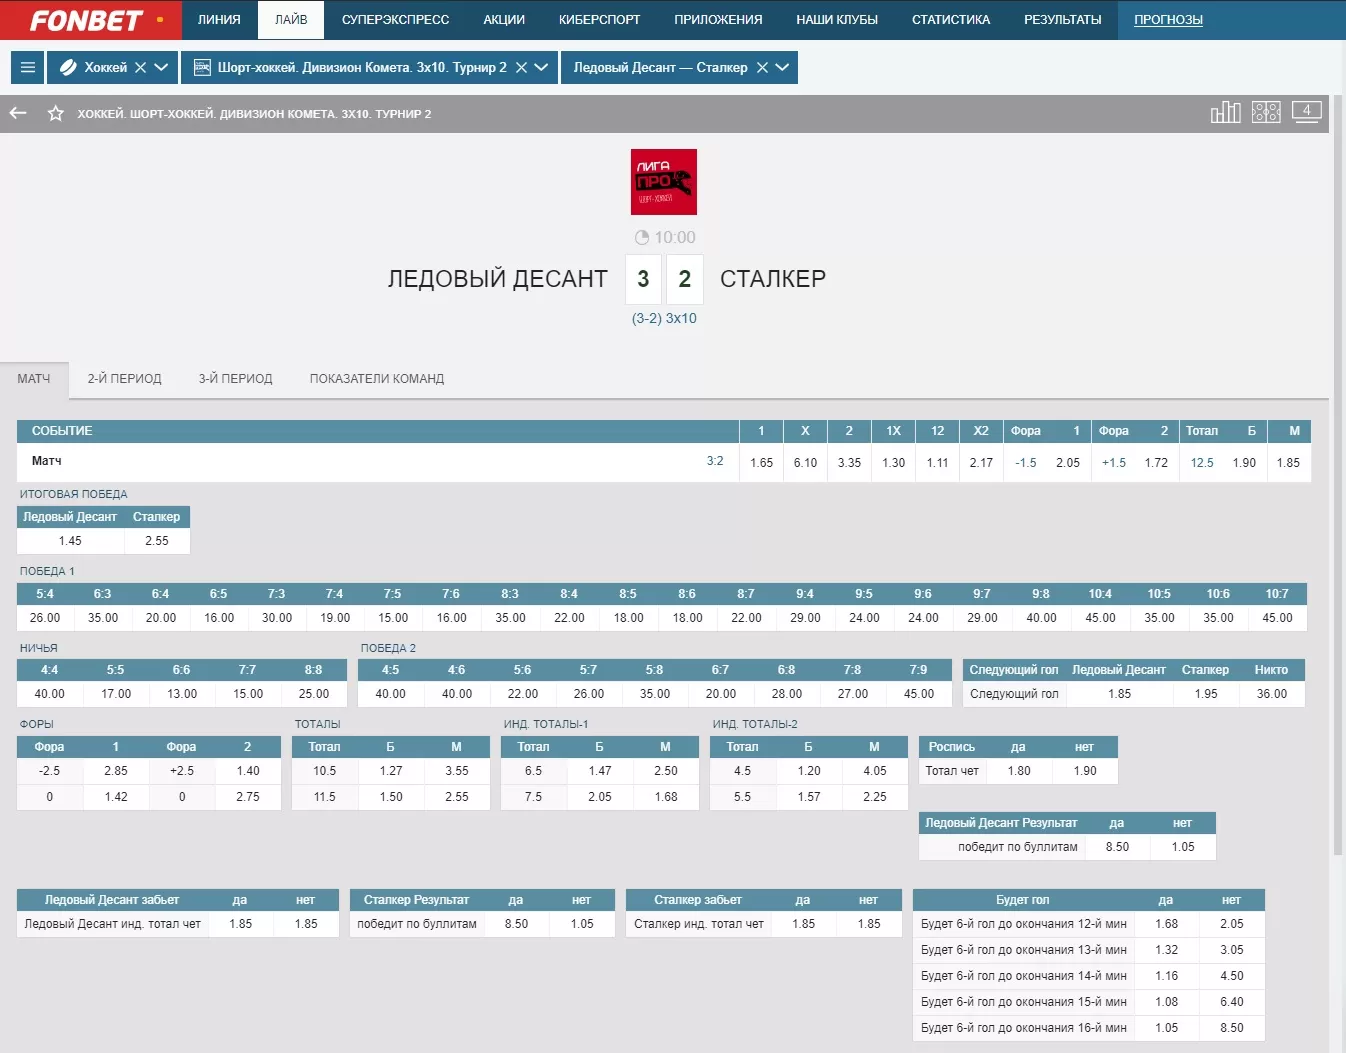Click the back arrow in the event header

click(x=18, y=113)
